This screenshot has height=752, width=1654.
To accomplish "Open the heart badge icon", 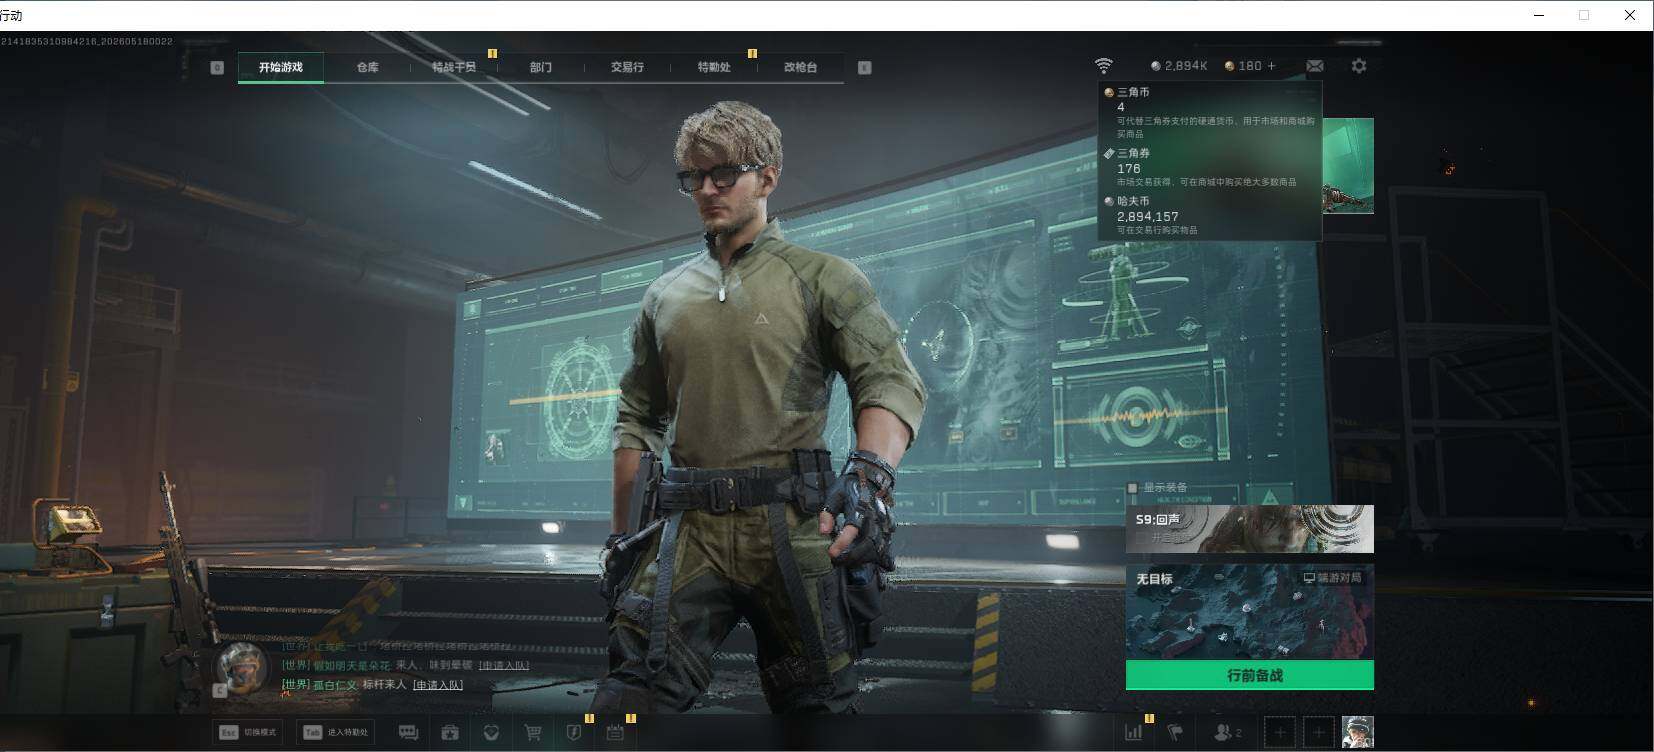I will point(491,732).
